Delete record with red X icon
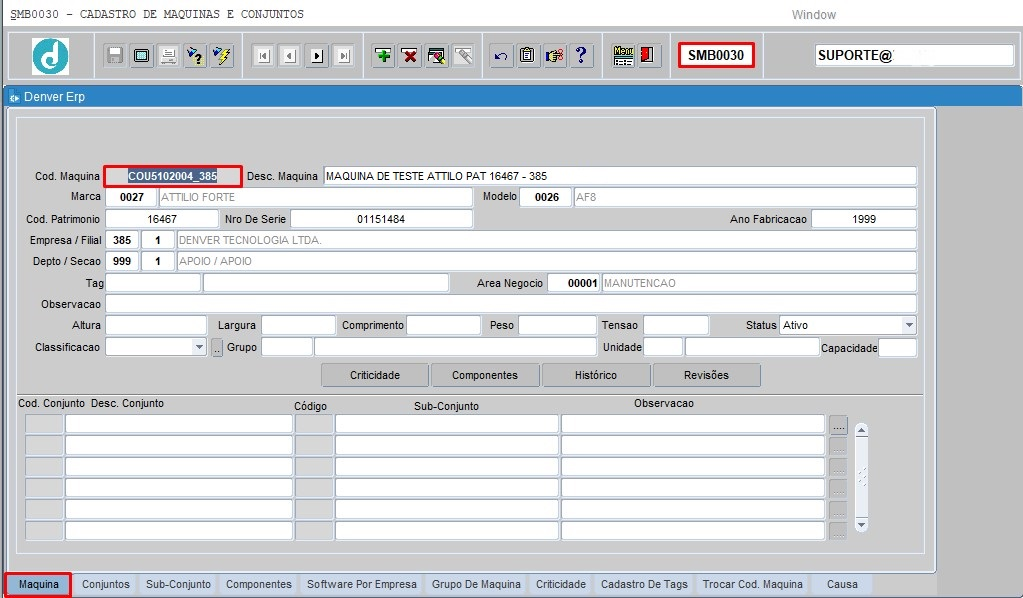1023x598 pixels. (410, 56)
